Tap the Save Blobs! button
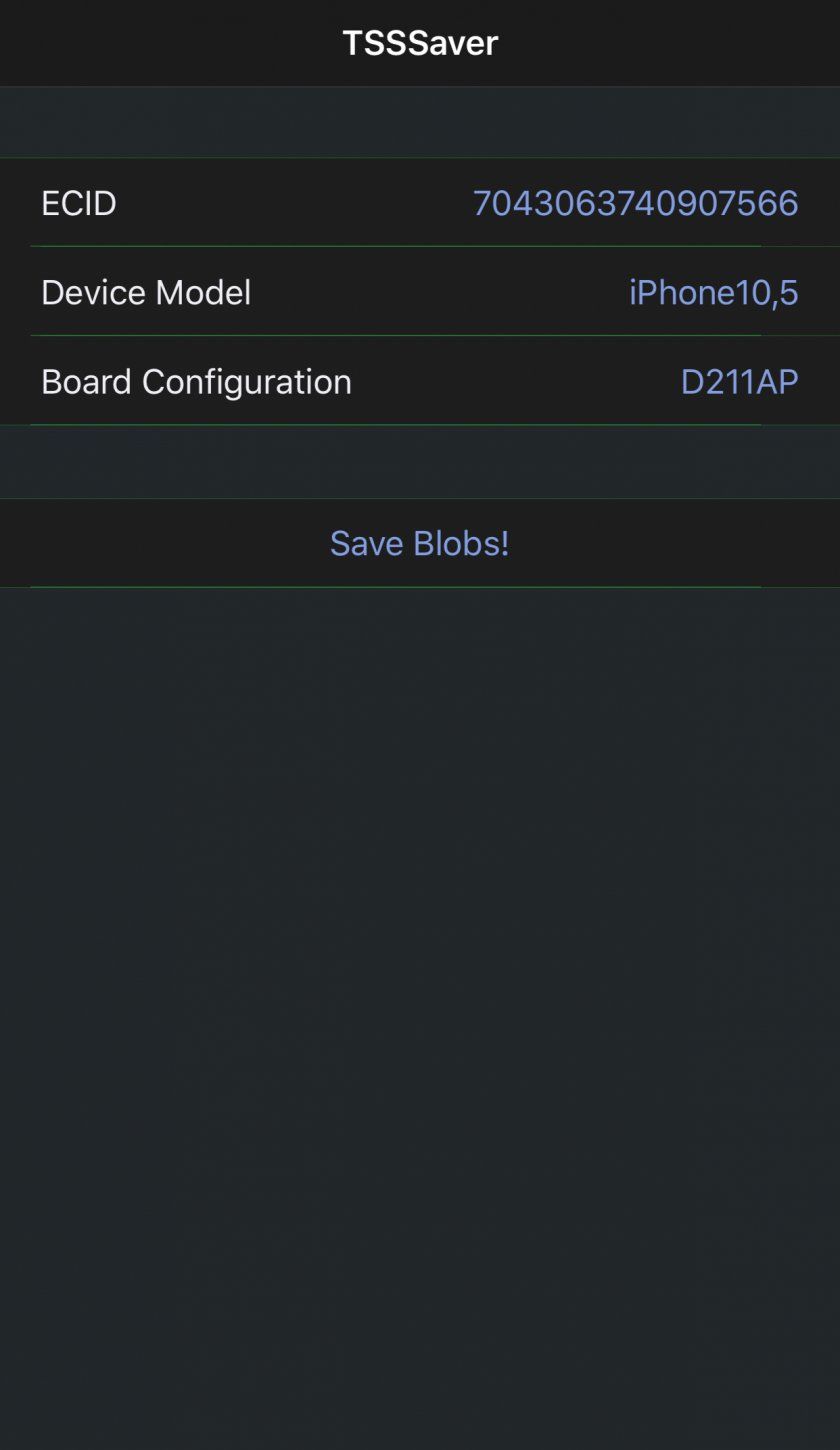The width and height of the screenshot is (840, 1450). pos(419,543)
